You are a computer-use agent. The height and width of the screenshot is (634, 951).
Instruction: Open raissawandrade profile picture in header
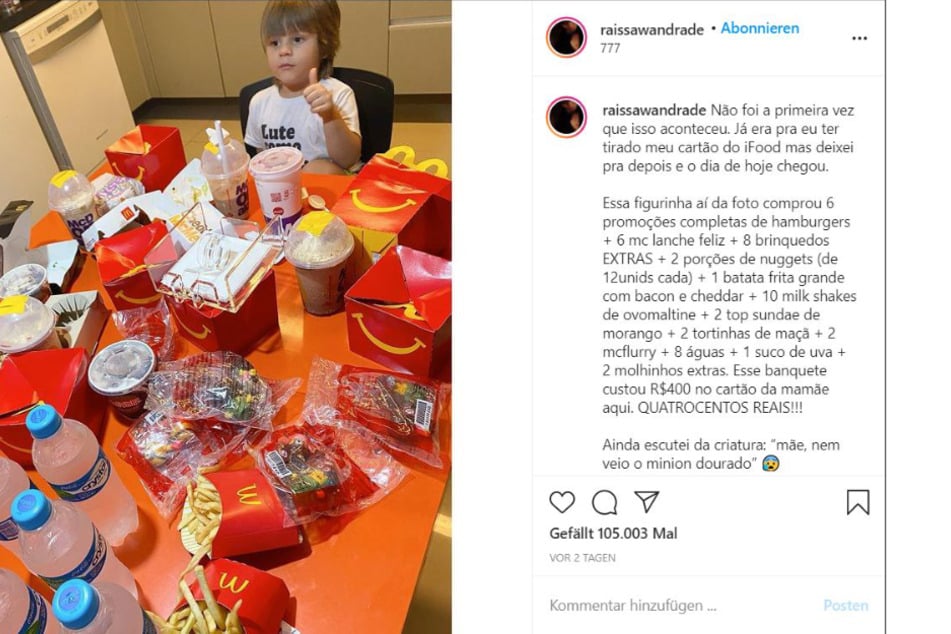point(566,37)
